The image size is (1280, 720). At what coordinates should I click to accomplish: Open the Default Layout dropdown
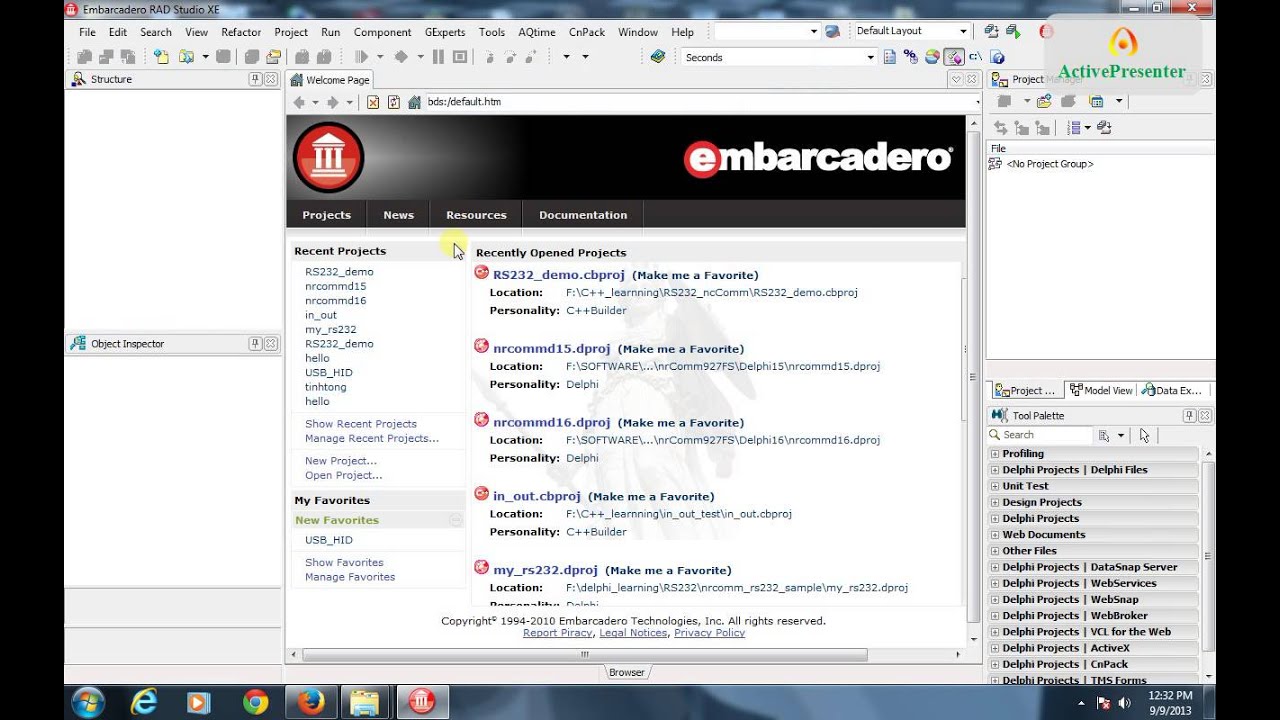coord(963,31)
